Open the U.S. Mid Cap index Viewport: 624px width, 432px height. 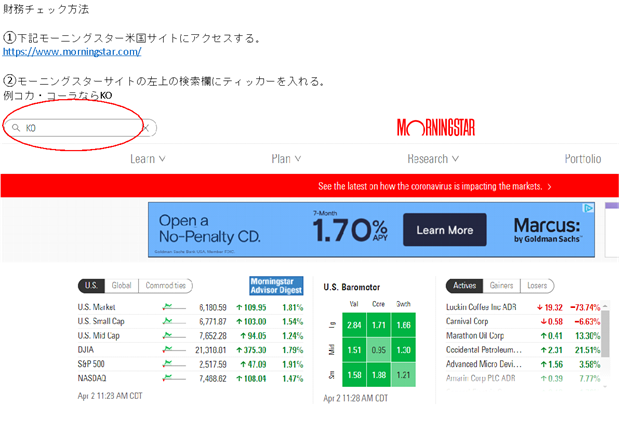pos(98,336)
